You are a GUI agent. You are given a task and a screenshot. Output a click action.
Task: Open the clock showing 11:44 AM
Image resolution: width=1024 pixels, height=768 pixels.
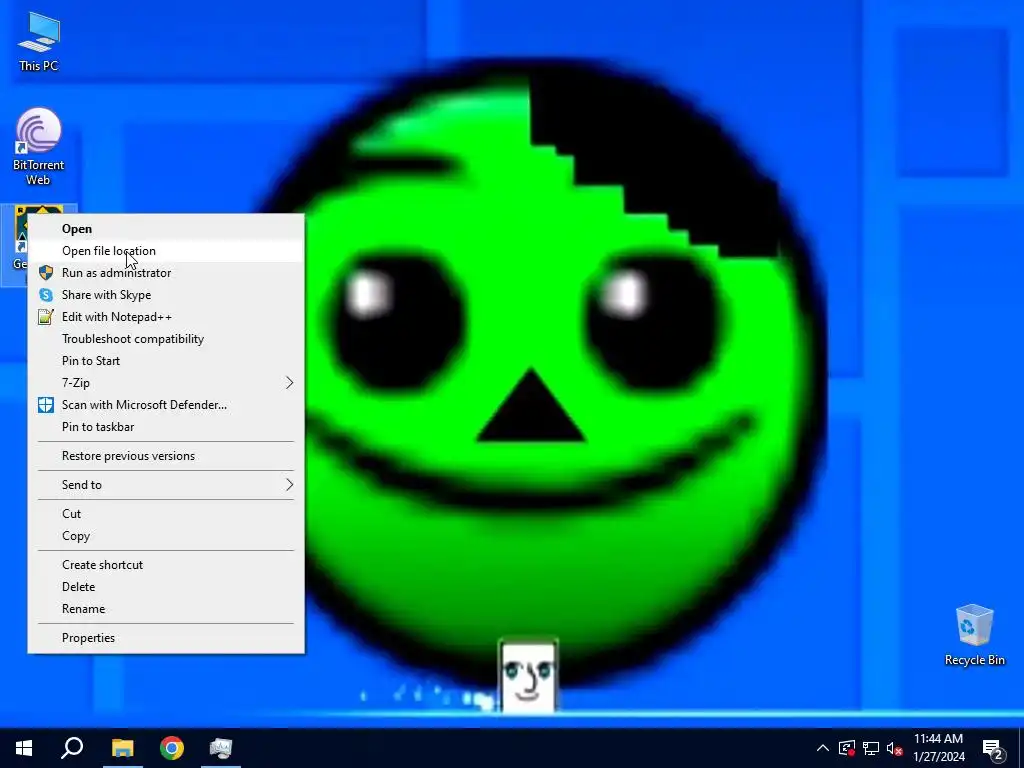click(938, 748)
